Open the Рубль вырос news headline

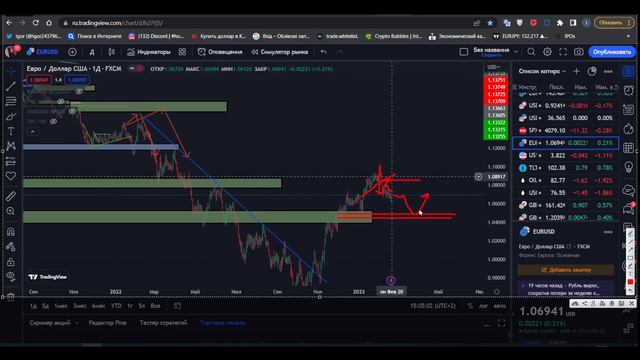566,289
